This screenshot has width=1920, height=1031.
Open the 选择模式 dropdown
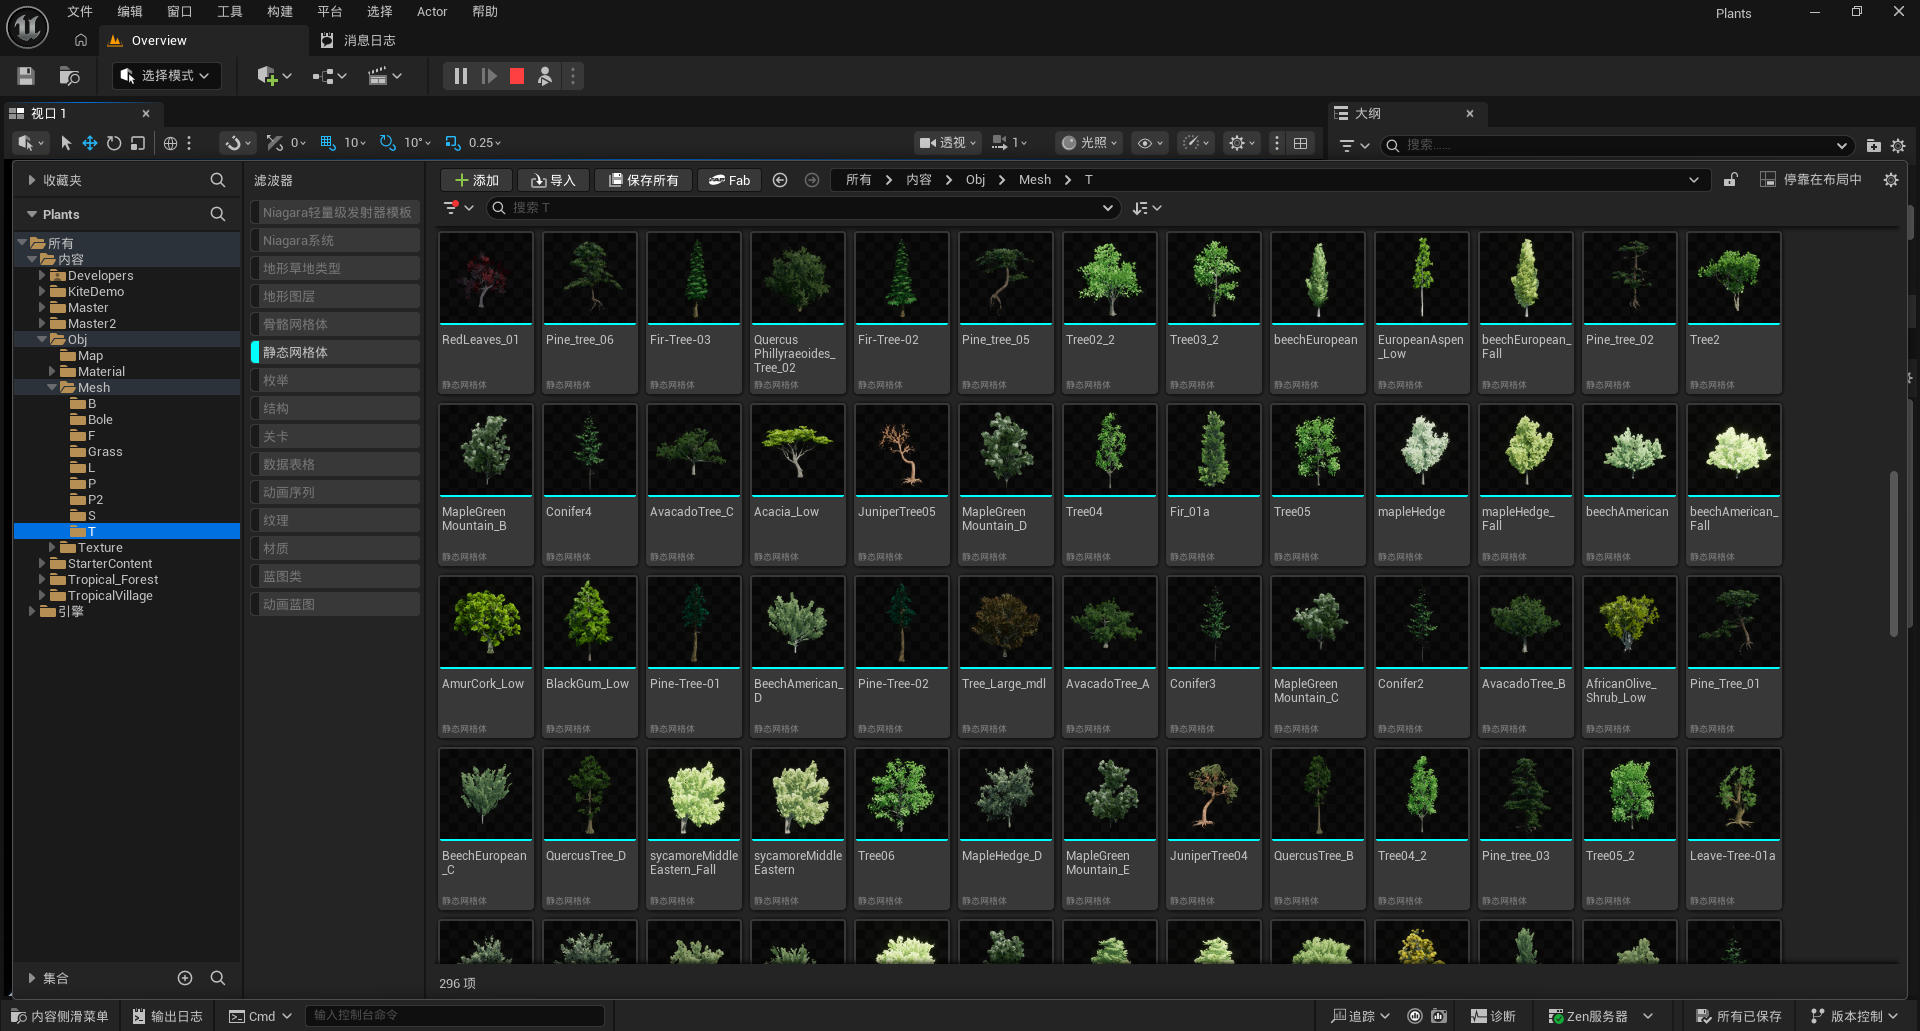pos(166,76)
